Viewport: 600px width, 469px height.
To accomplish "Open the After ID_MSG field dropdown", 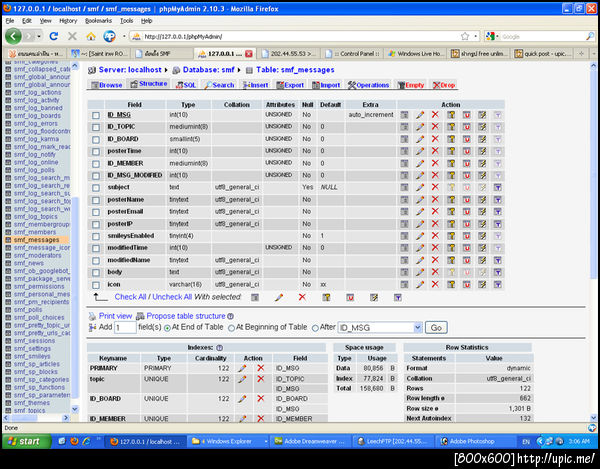I will tap(417, 327).
